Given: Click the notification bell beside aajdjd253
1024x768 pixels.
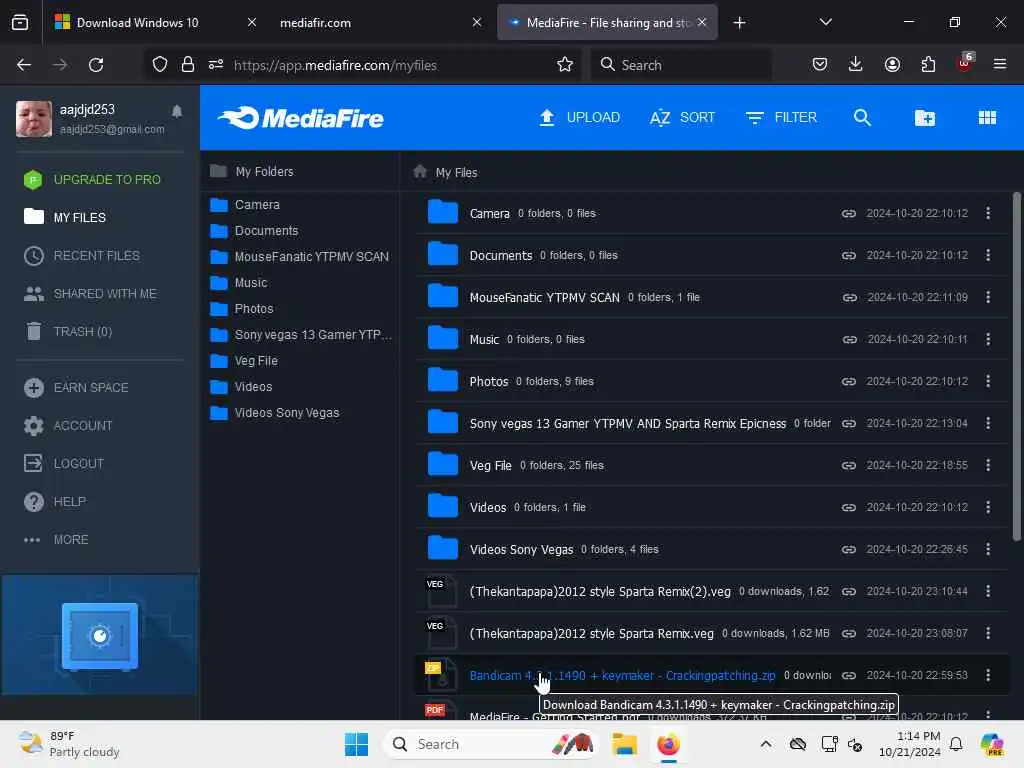Looking at the screenshot, I should coord(177,111).
